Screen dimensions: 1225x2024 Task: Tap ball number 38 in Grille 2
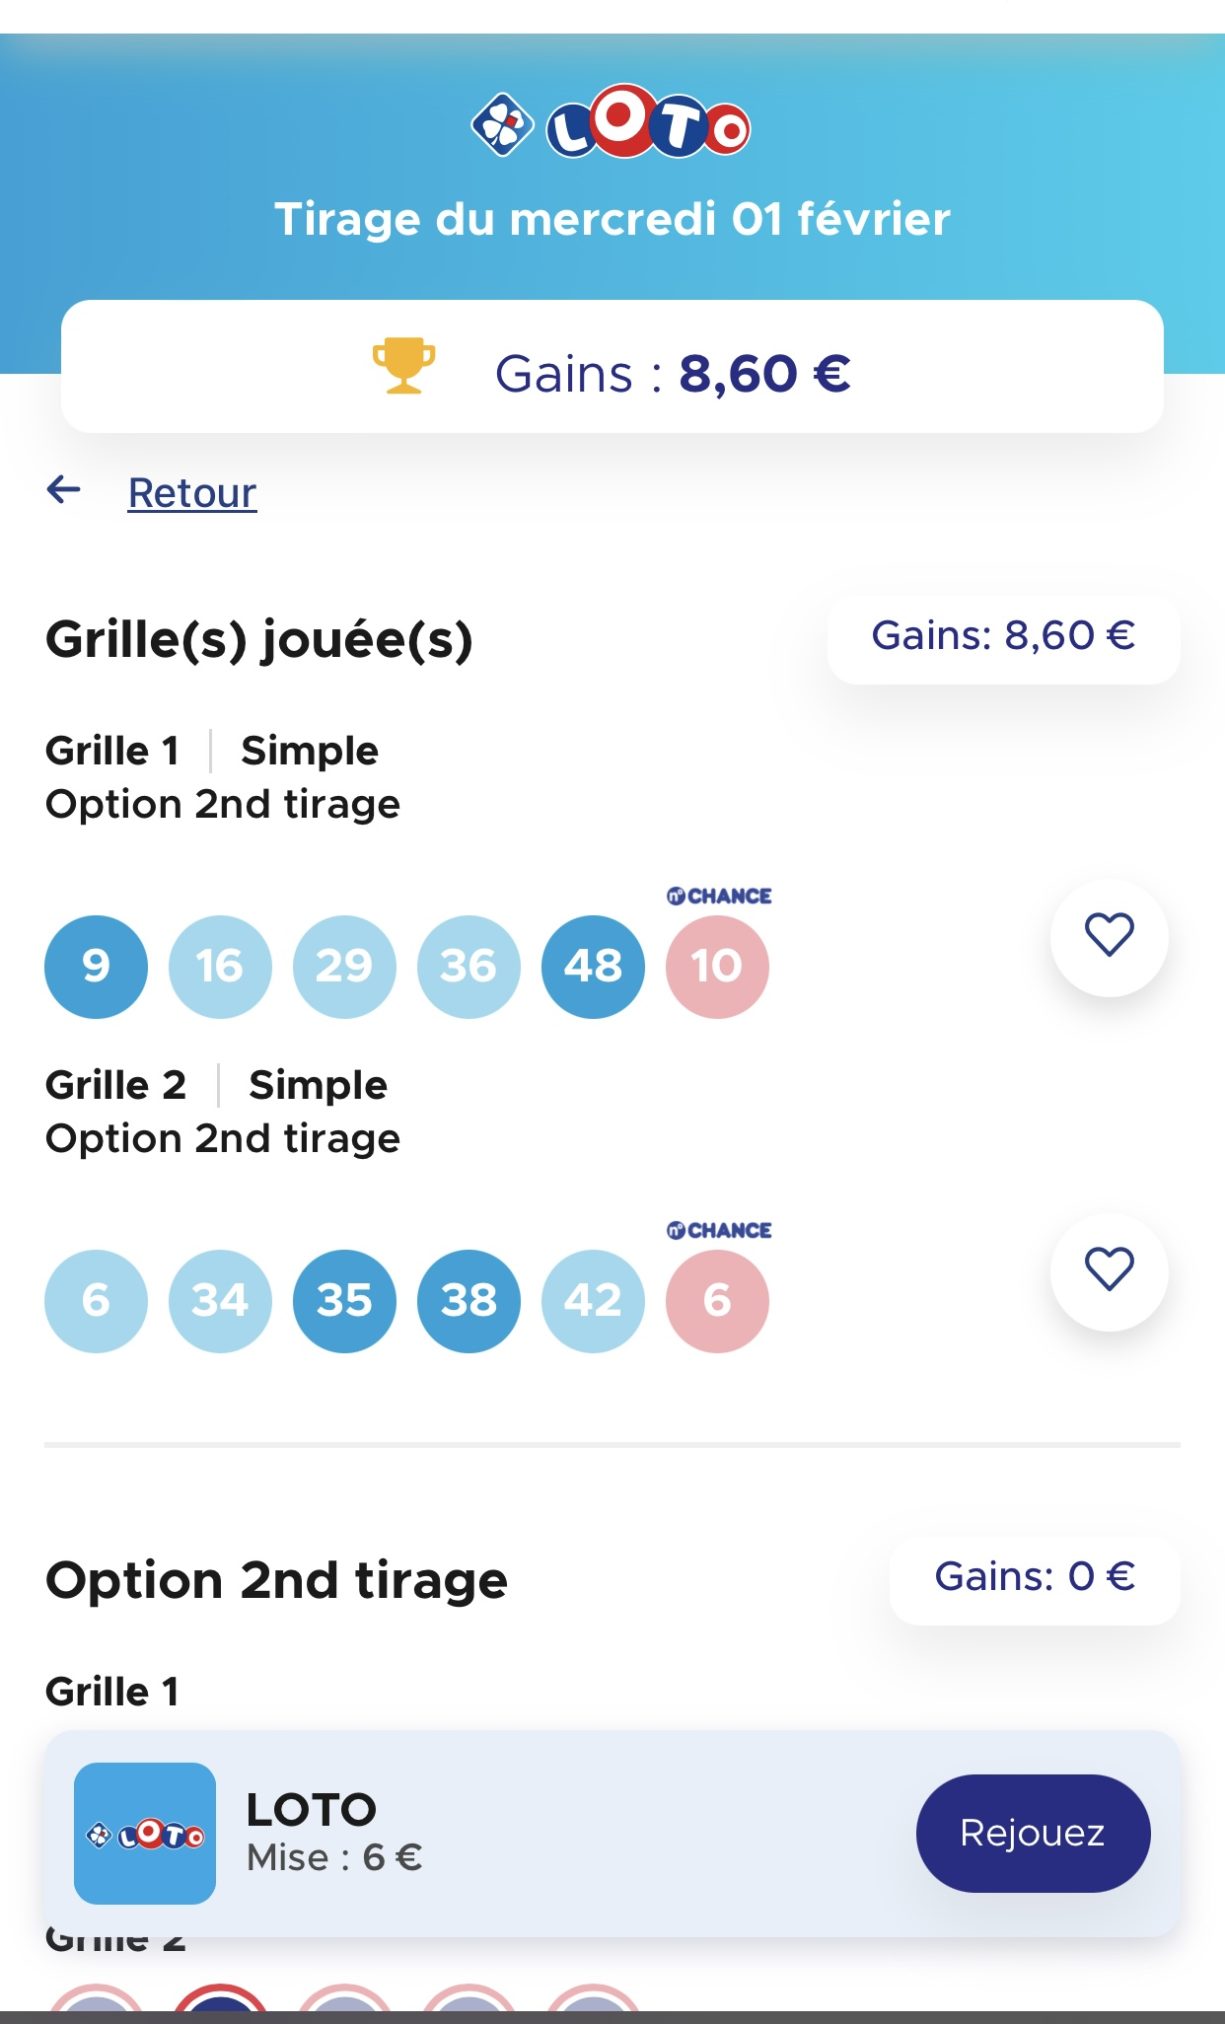click(469, 1300)
